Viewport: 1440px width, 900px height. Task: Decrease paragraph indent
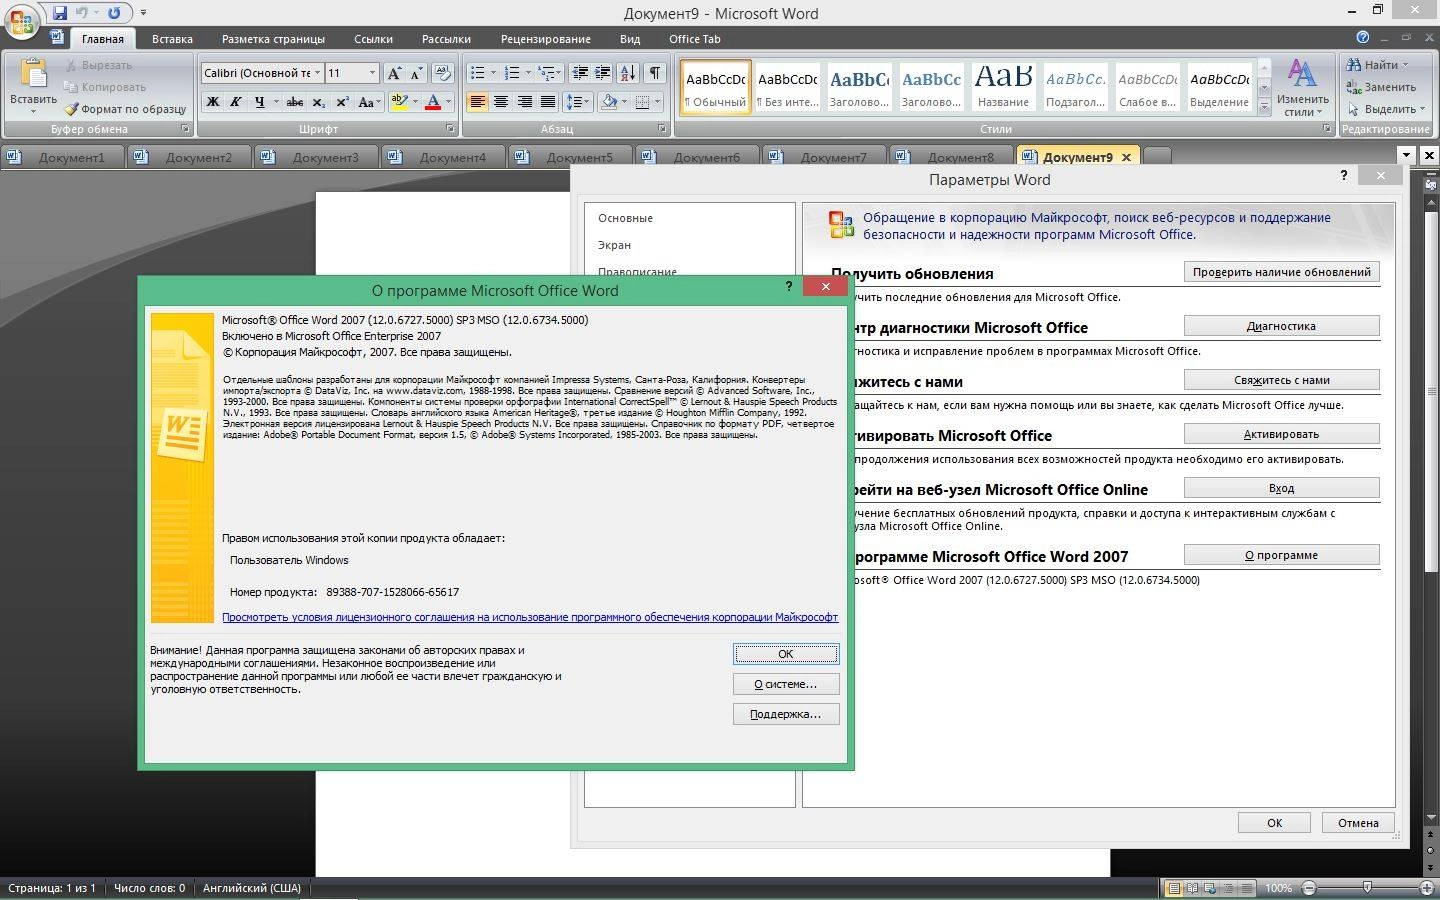tap(579, 73)
